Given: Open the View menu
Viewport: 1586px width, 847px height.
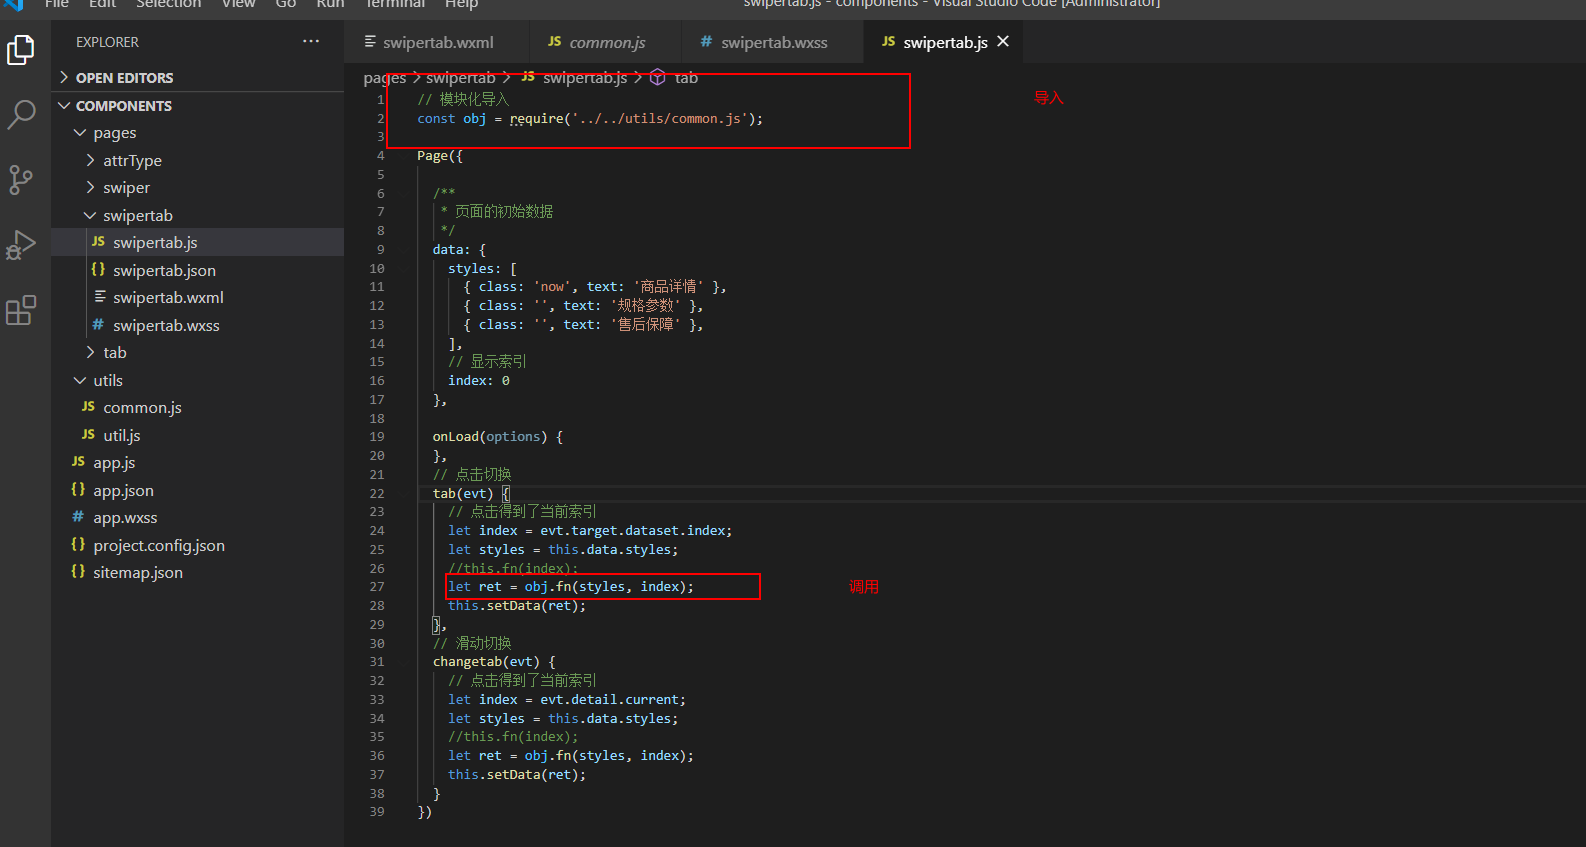Looking at the screenshot, I should coord(239,4).
